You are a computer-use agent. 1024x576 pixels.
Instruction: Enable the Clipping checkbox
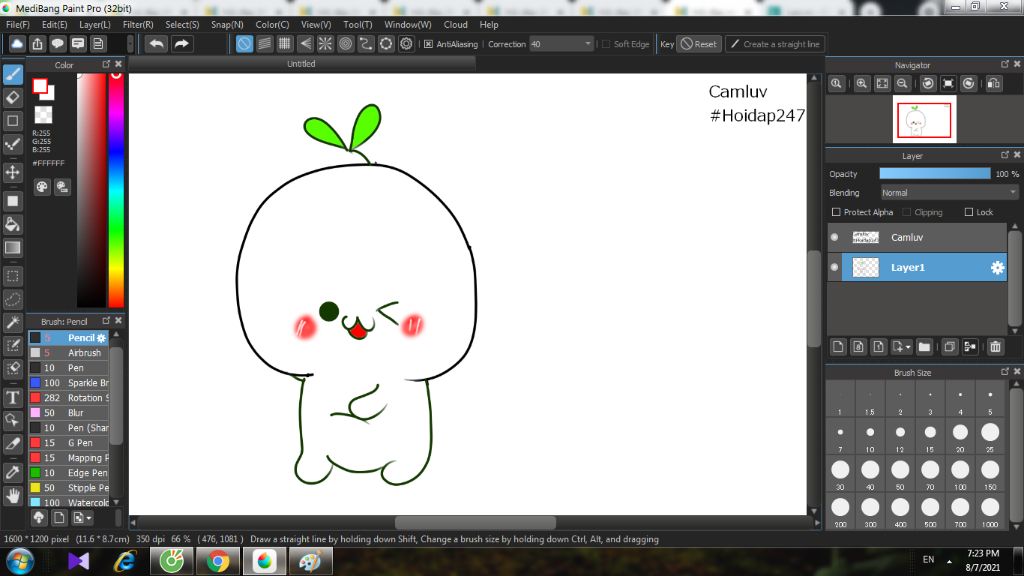click(x=906, y=212)
